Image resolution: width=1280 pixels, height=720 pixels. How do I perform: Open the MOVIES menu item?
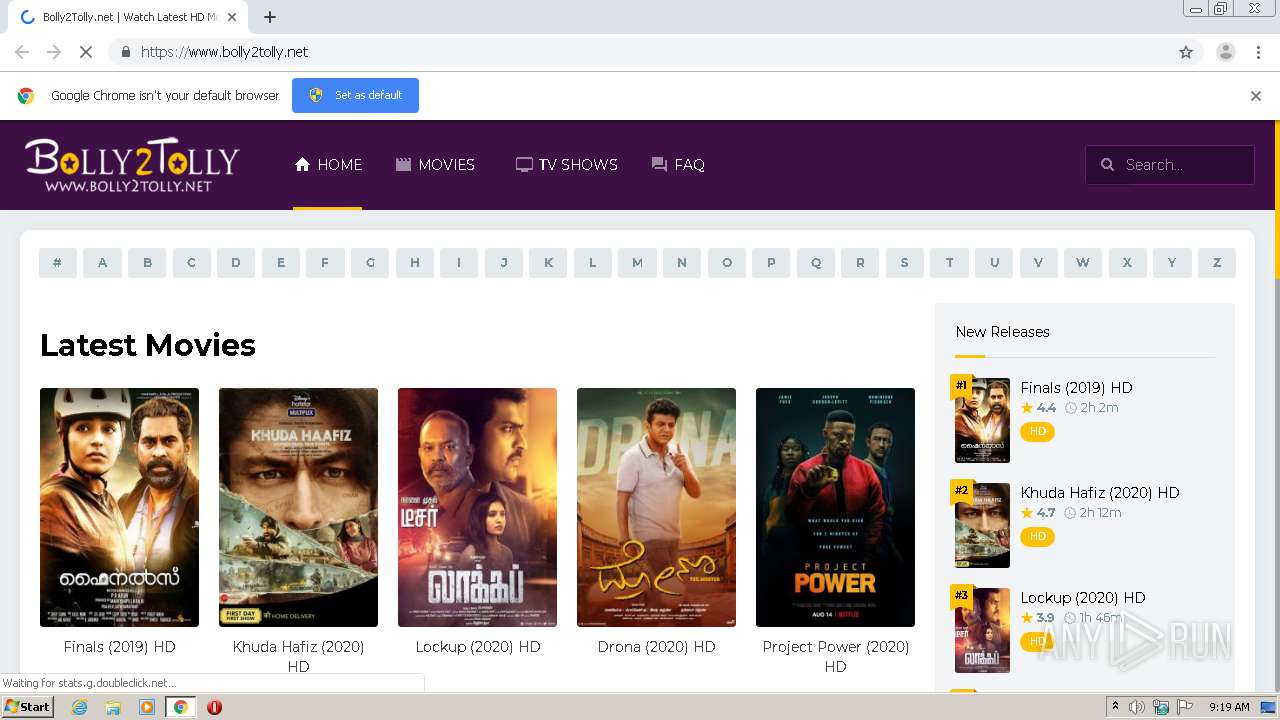coord(435,165)
